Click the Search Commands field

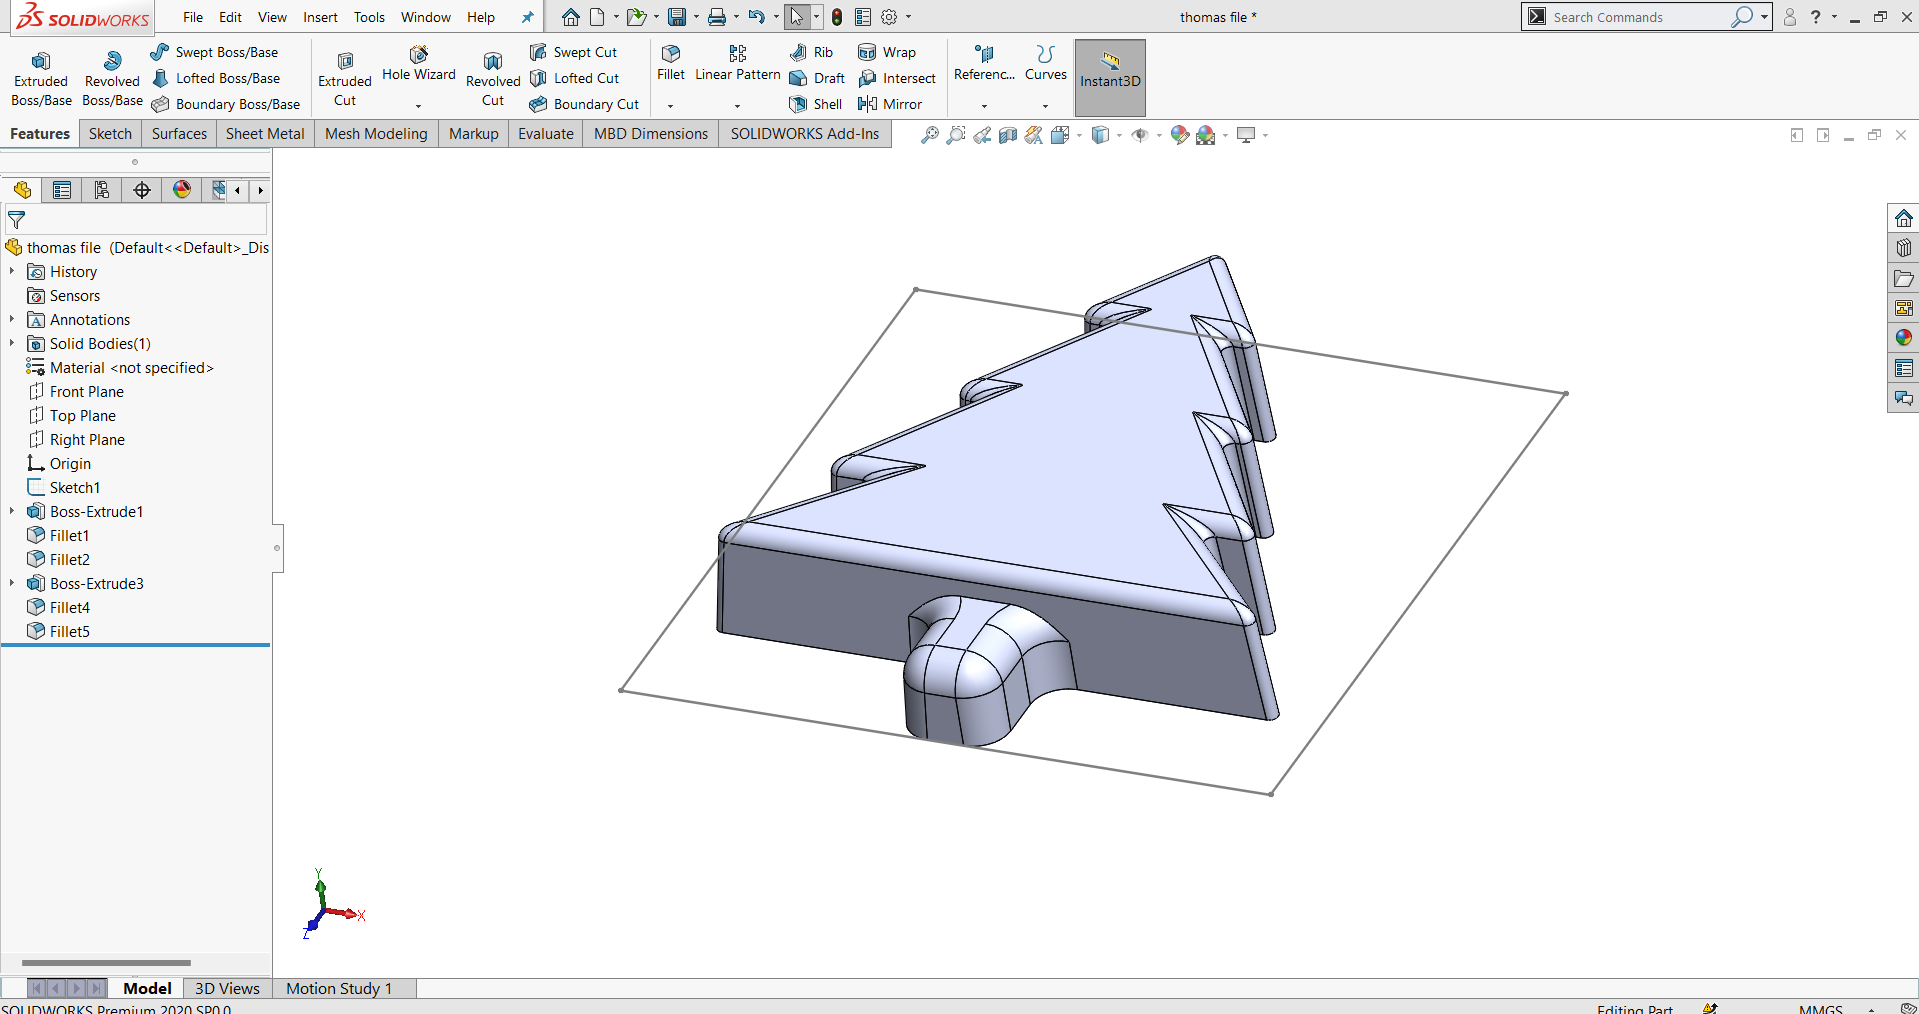(1638, 17)
